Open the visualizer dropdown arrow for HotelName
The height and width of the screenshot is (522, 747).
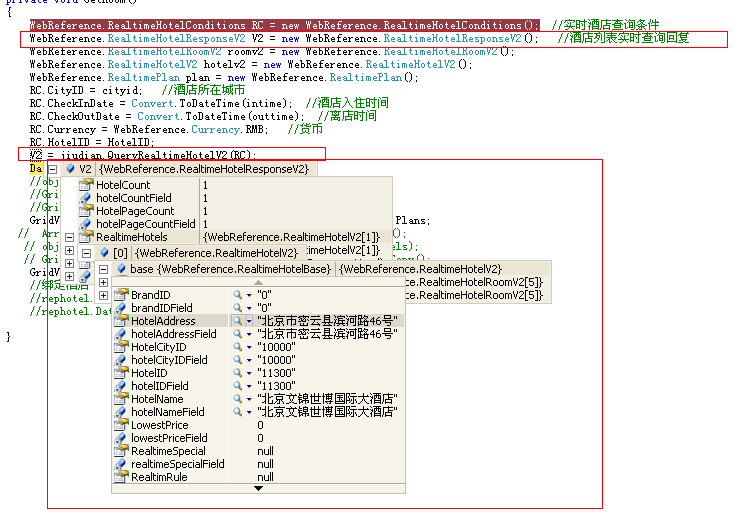click(249, 399)
